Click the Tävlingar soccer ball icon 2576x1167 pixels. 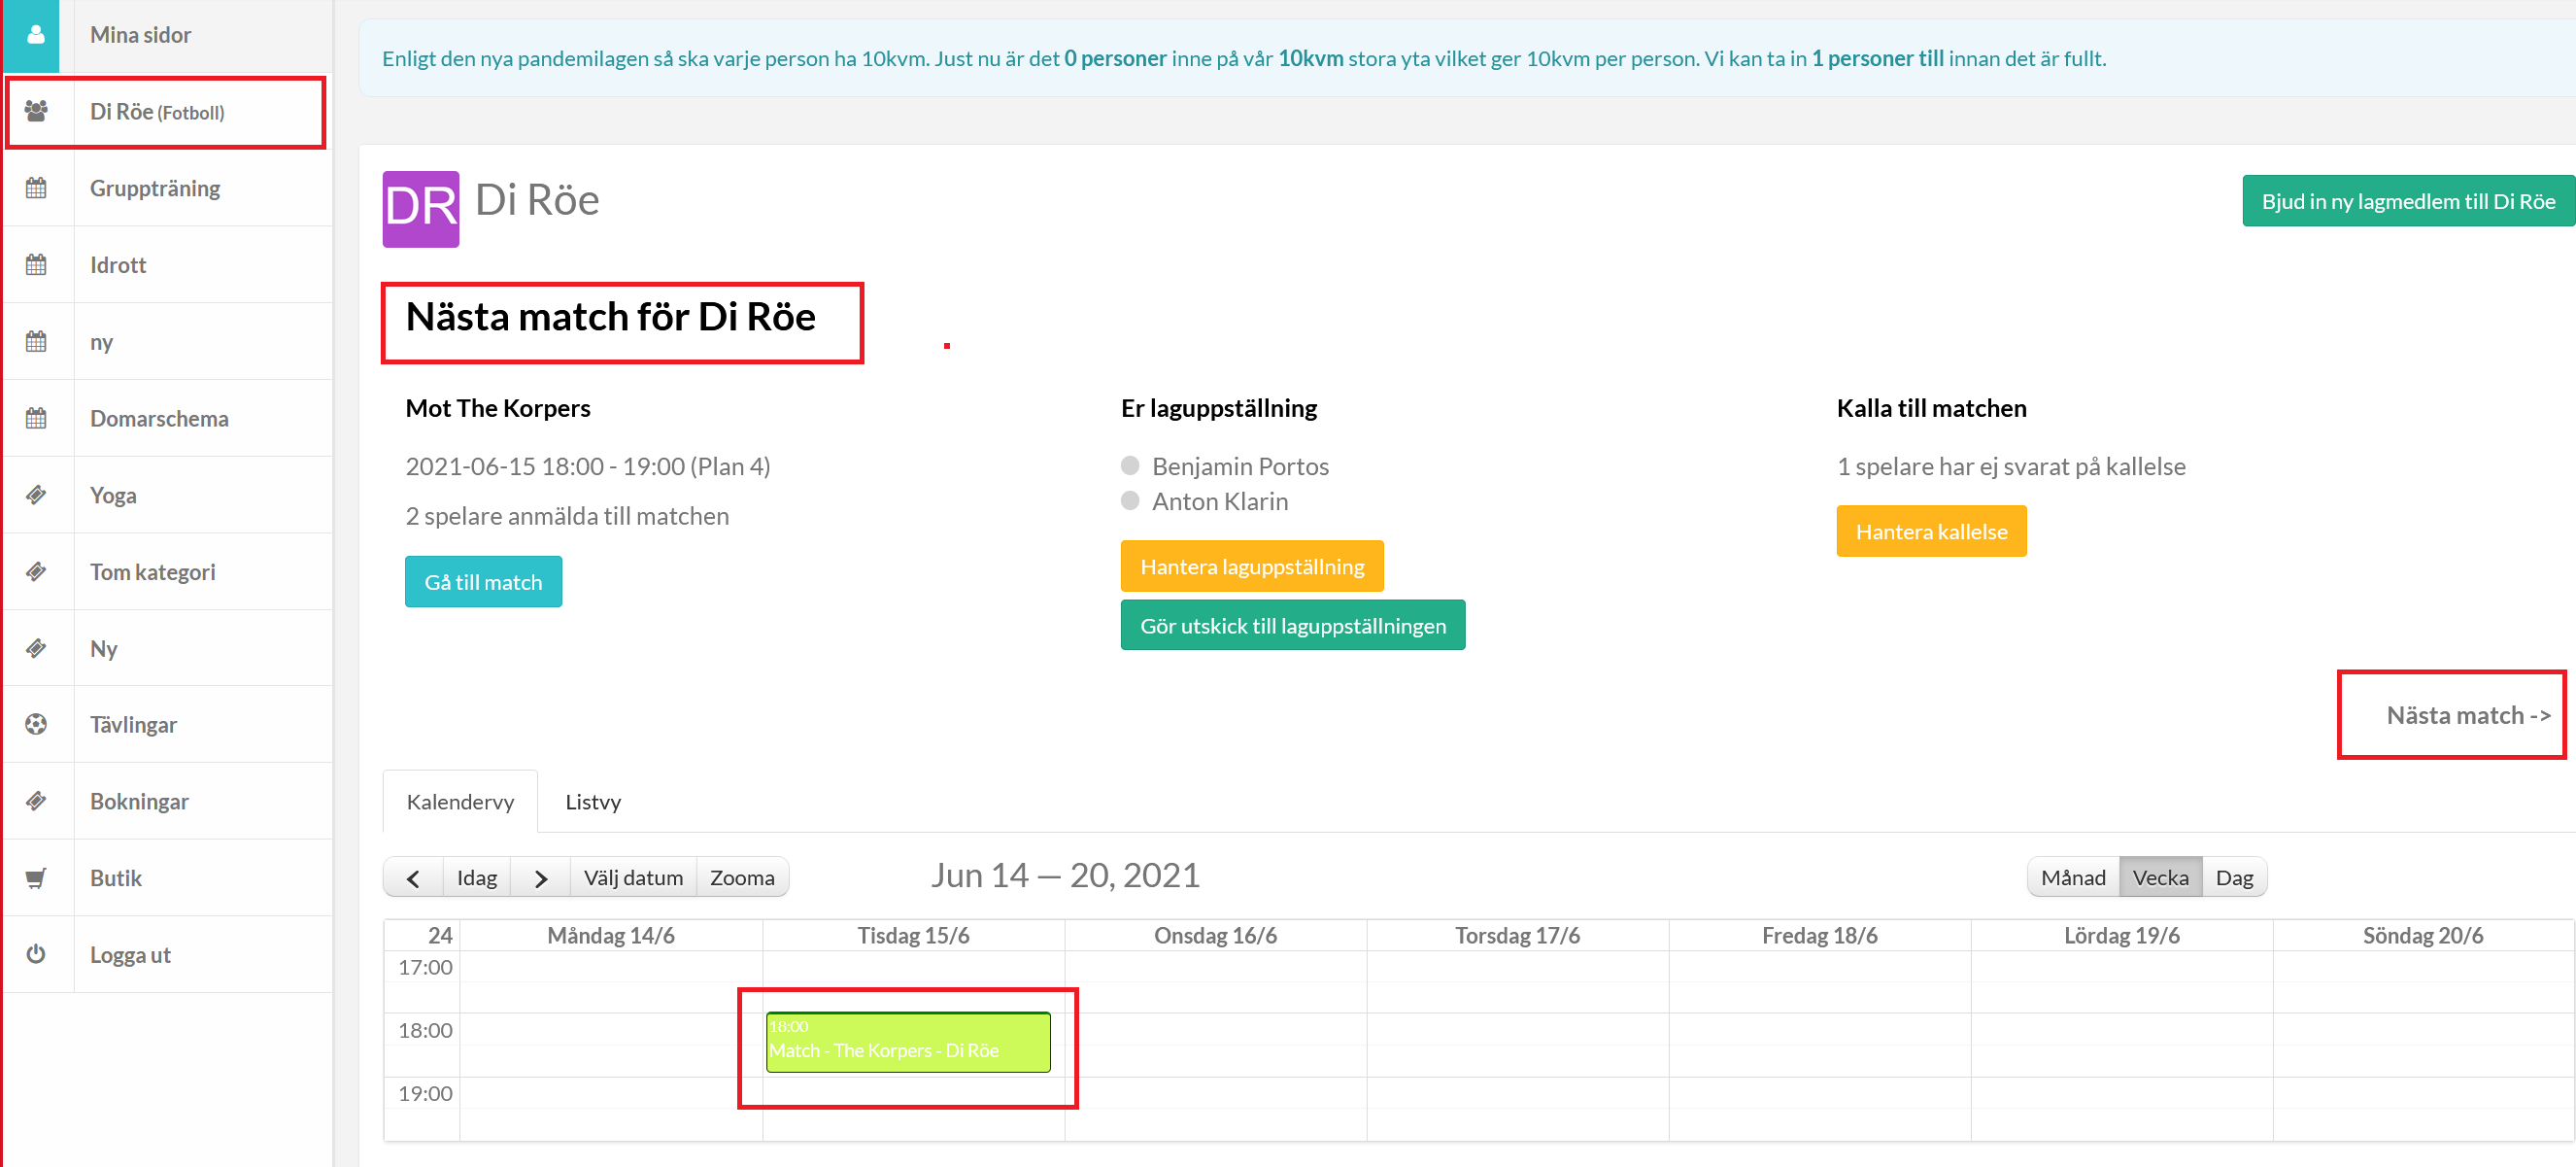click(36, 724)
